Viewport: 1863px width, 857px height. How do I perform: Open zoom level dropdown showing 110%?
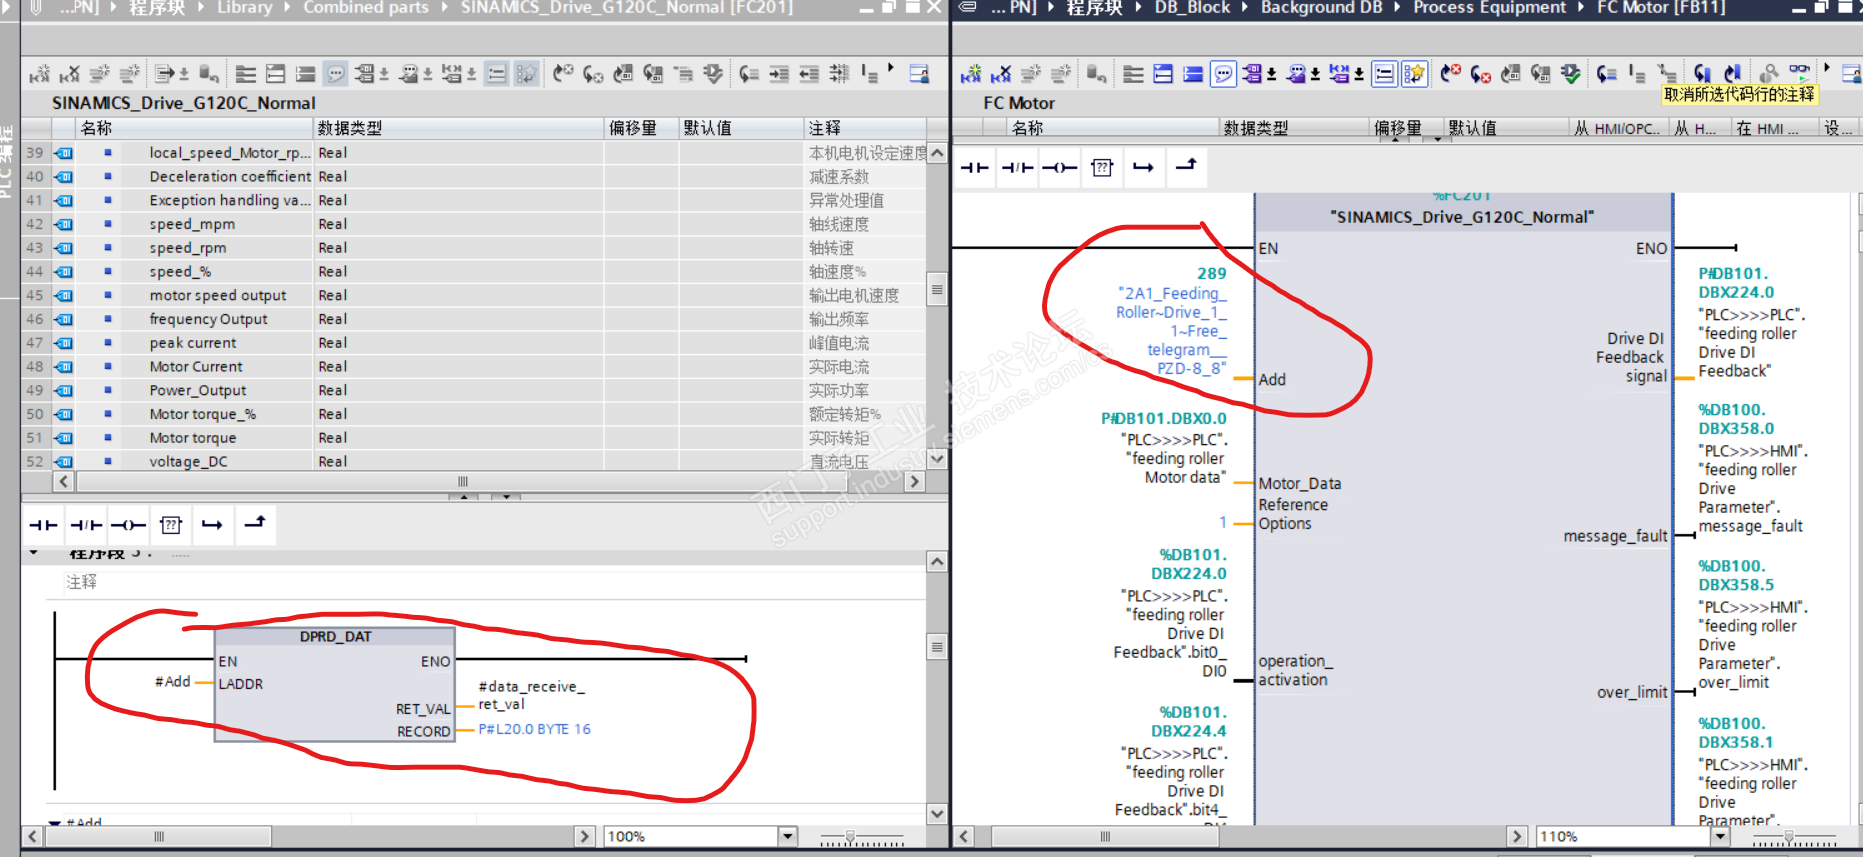(1721, 836)
